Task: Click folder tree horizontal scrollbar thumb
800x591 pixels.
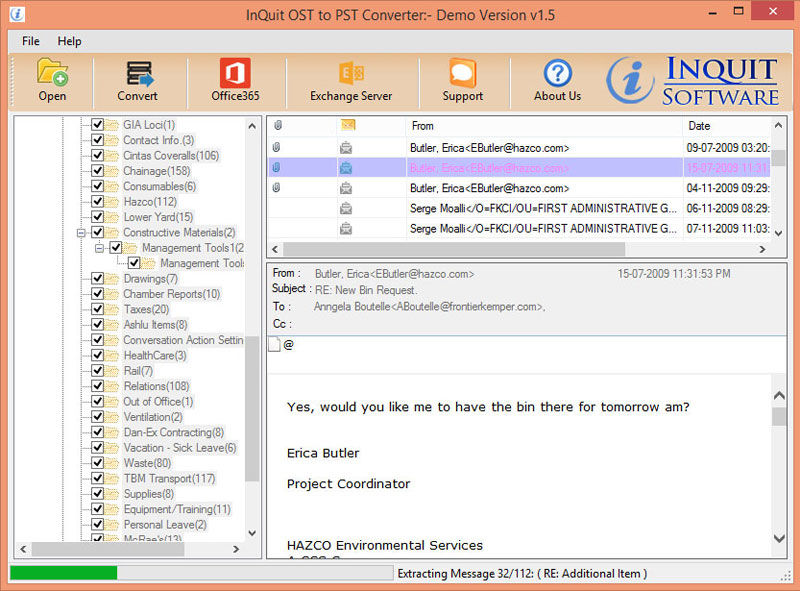Action: click(x=108, y=549)
